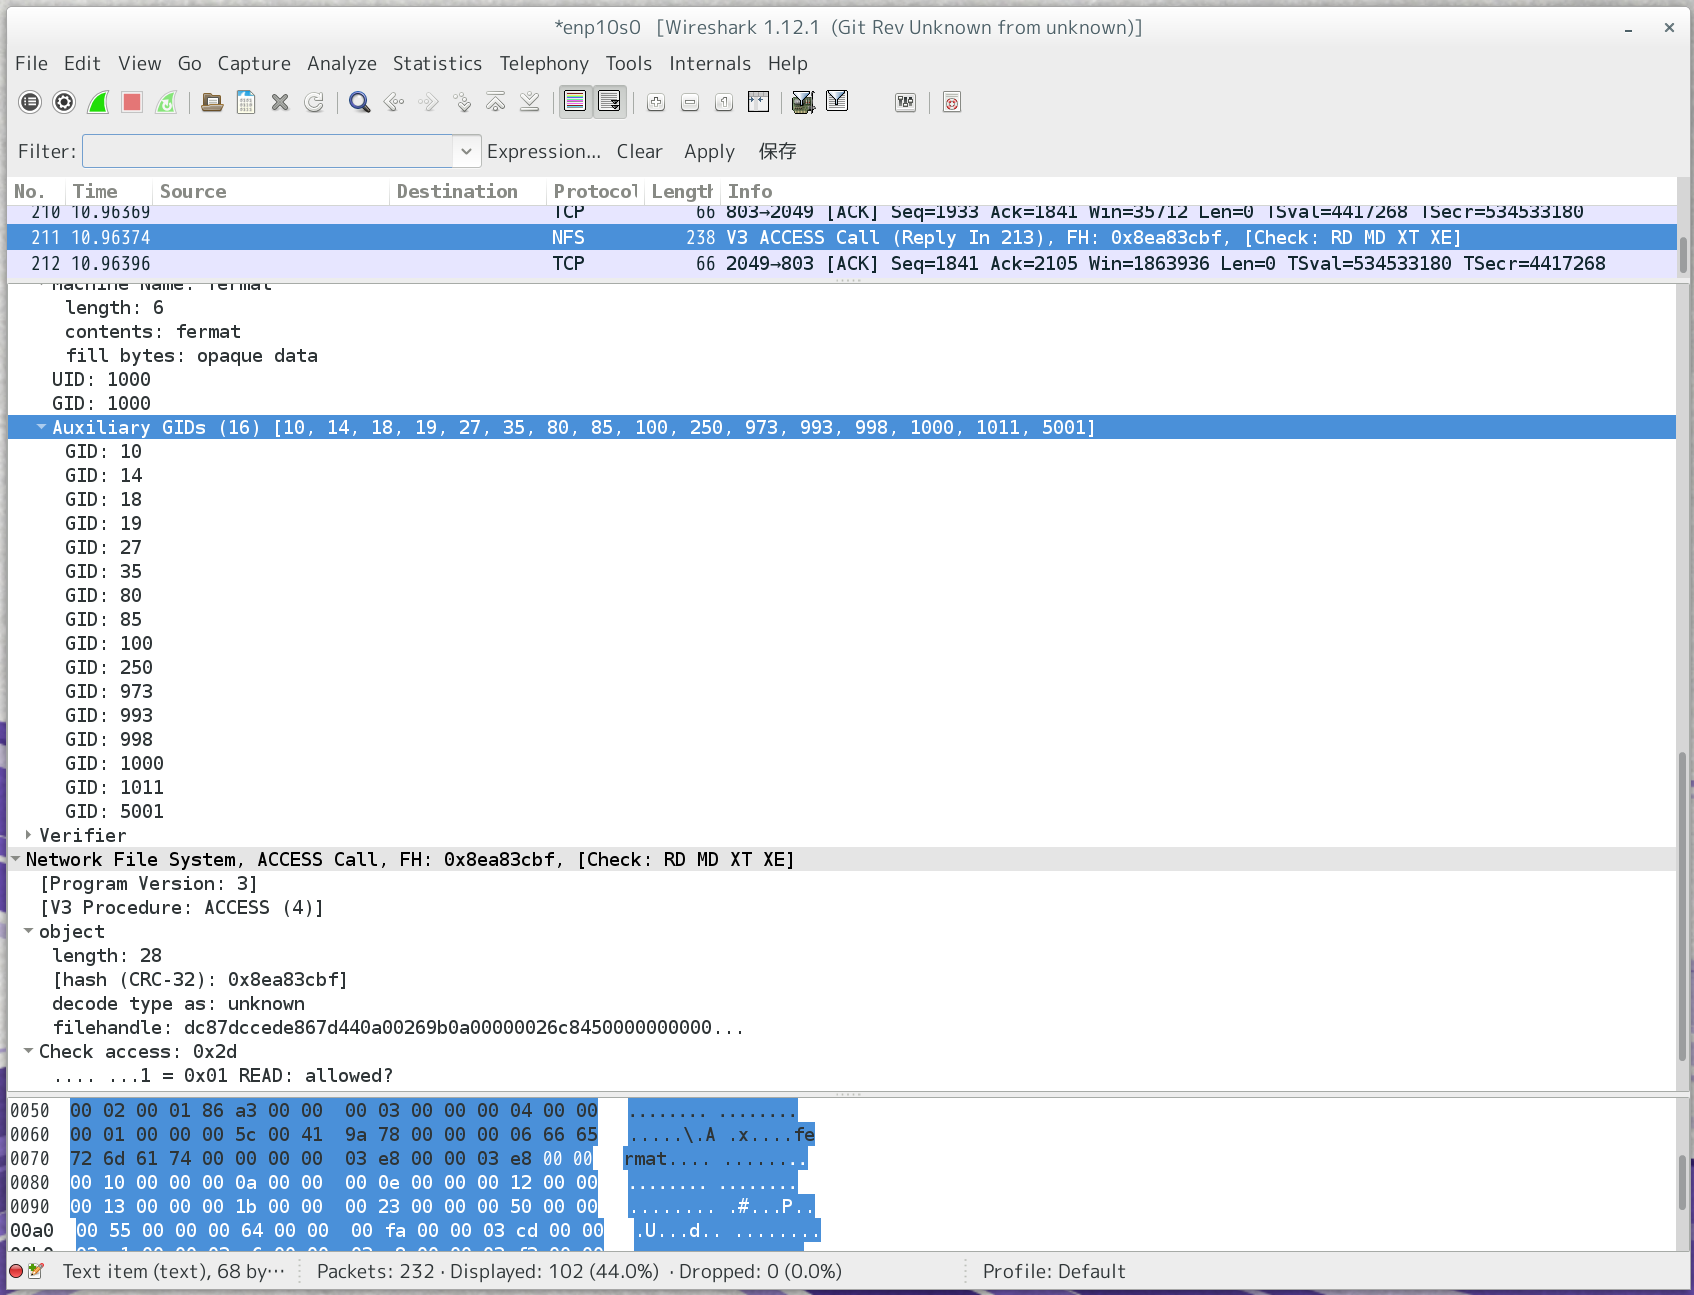Viewport: 1694px width, 1295px height.
Task: Expand the Verifier tree node
Action: pos(28,835)
